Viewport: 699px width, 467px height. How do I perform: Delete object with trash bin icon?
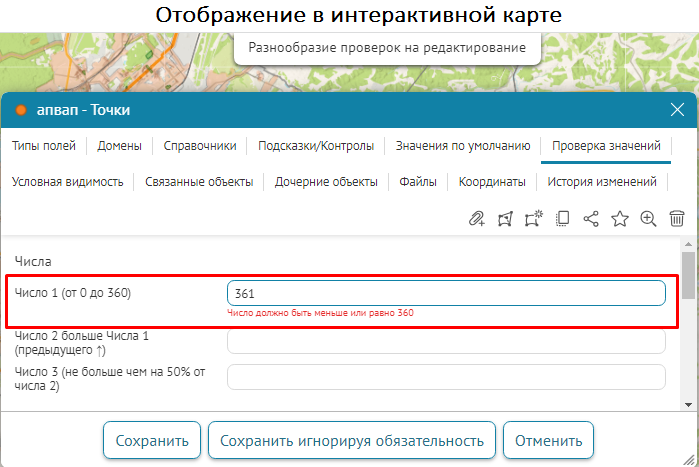[x=677, y=219]
